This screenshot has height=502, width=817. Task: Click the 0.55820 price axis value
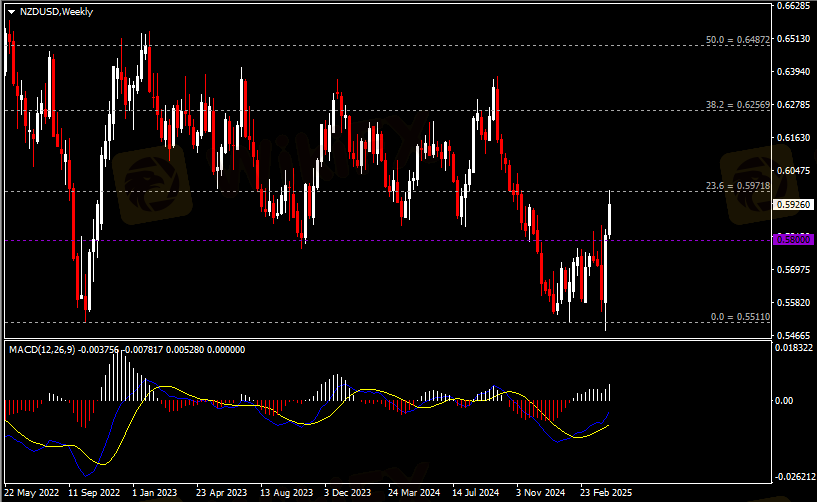point(794,302)
